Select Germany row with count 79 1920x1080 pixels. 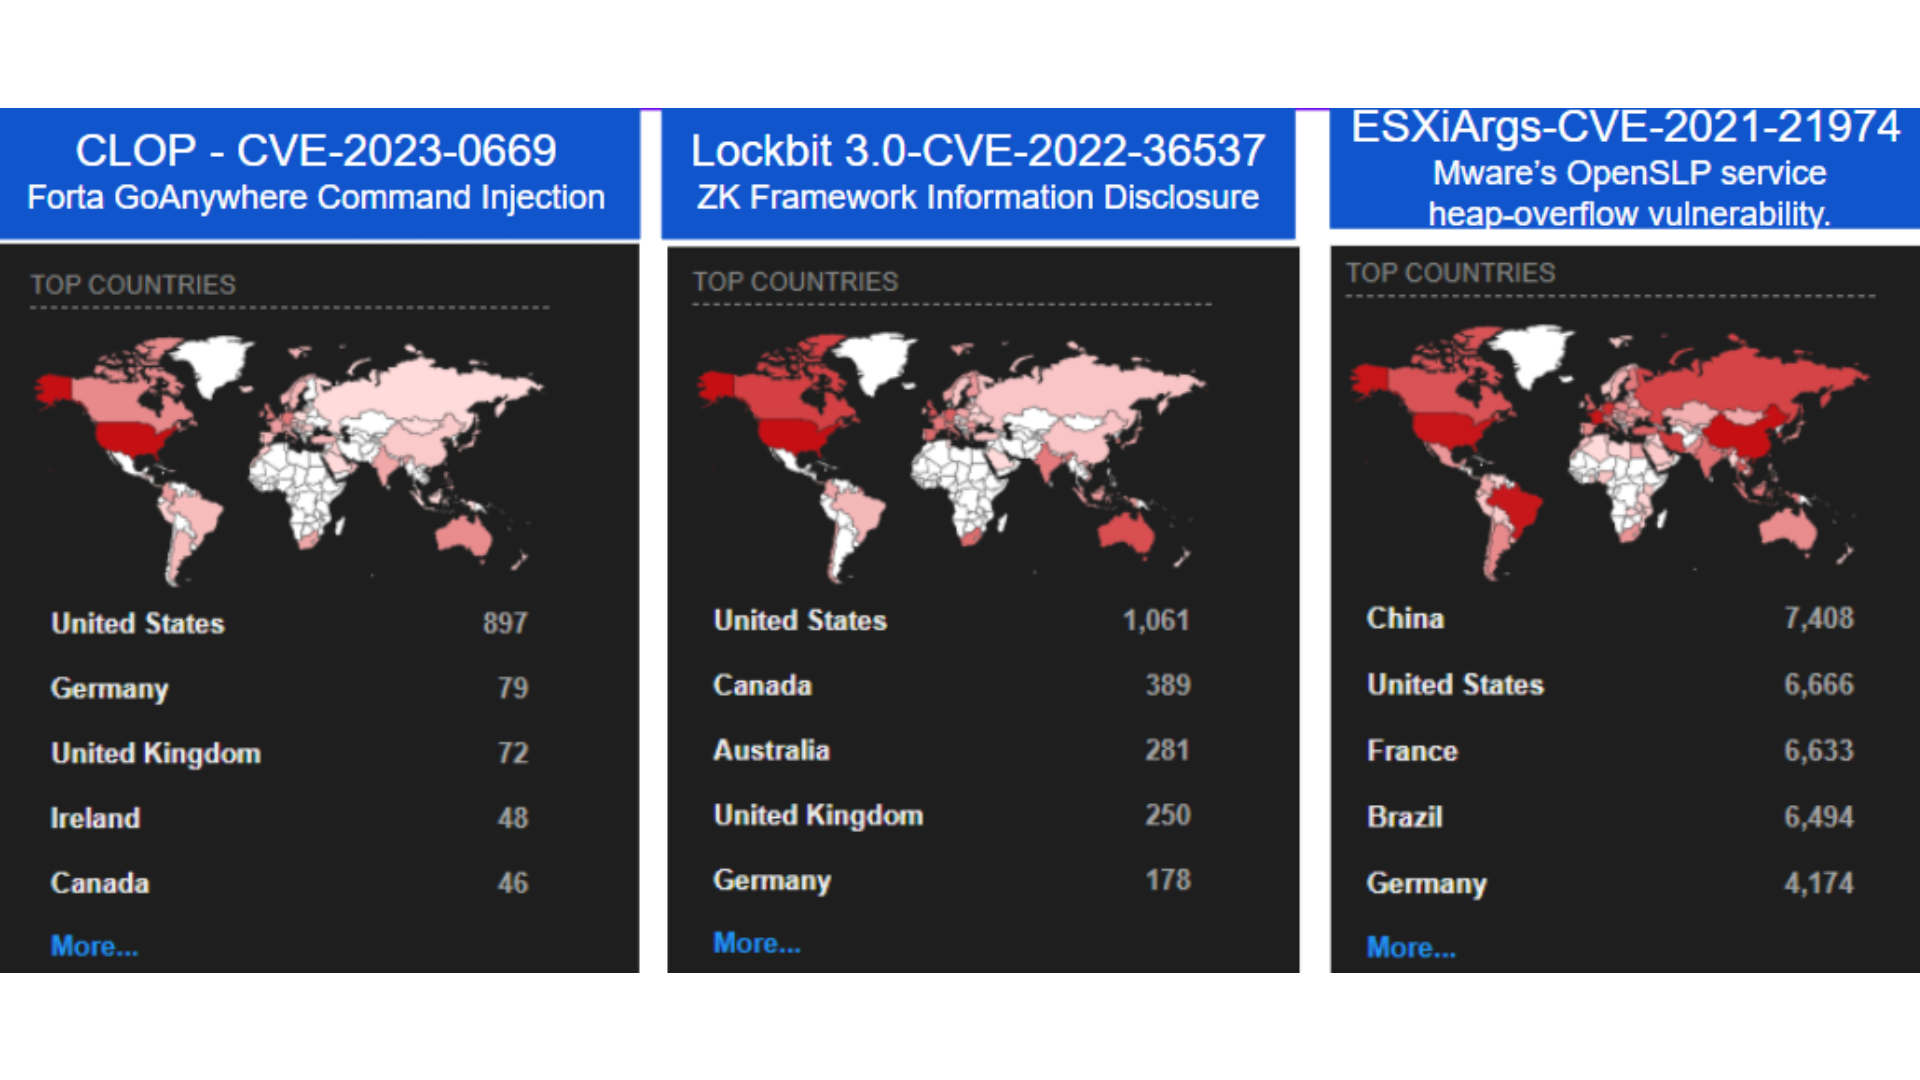289,688
